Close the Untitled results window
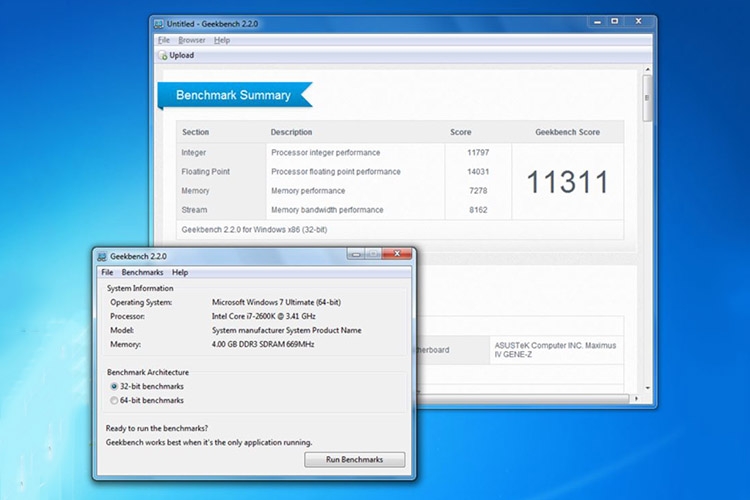750x500 pixels. pyautogui.click(x=638, y=21)
